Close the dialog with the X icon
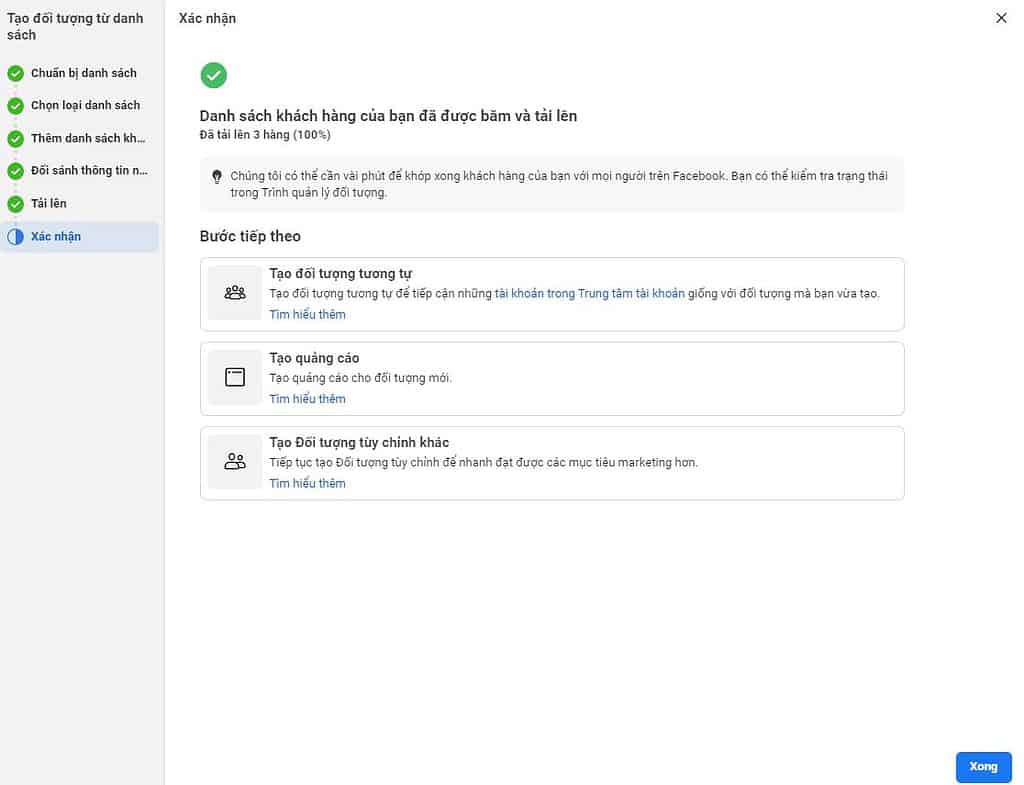Viewport: 1024px width, 785px height. (1001, 18)
